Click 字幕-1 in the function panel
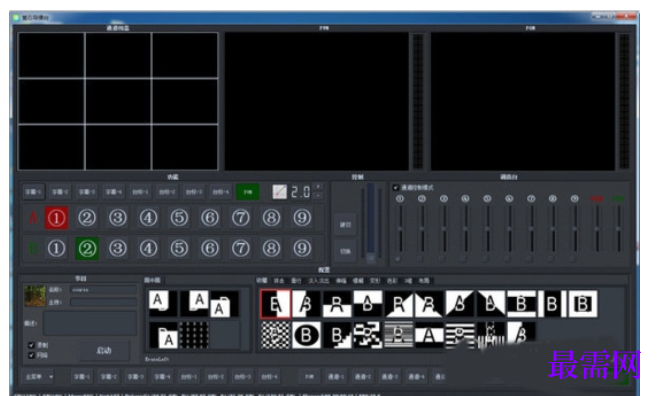This screenshot has width=660, height=396. [33, 192]
